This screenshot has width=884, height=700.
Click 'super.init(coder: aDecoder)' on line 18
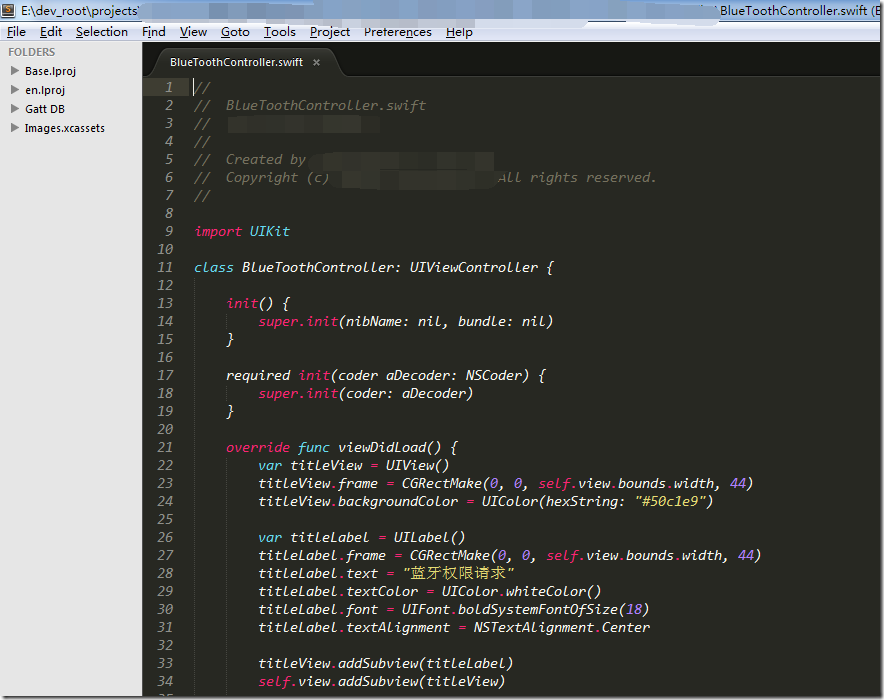pos(366,393)
